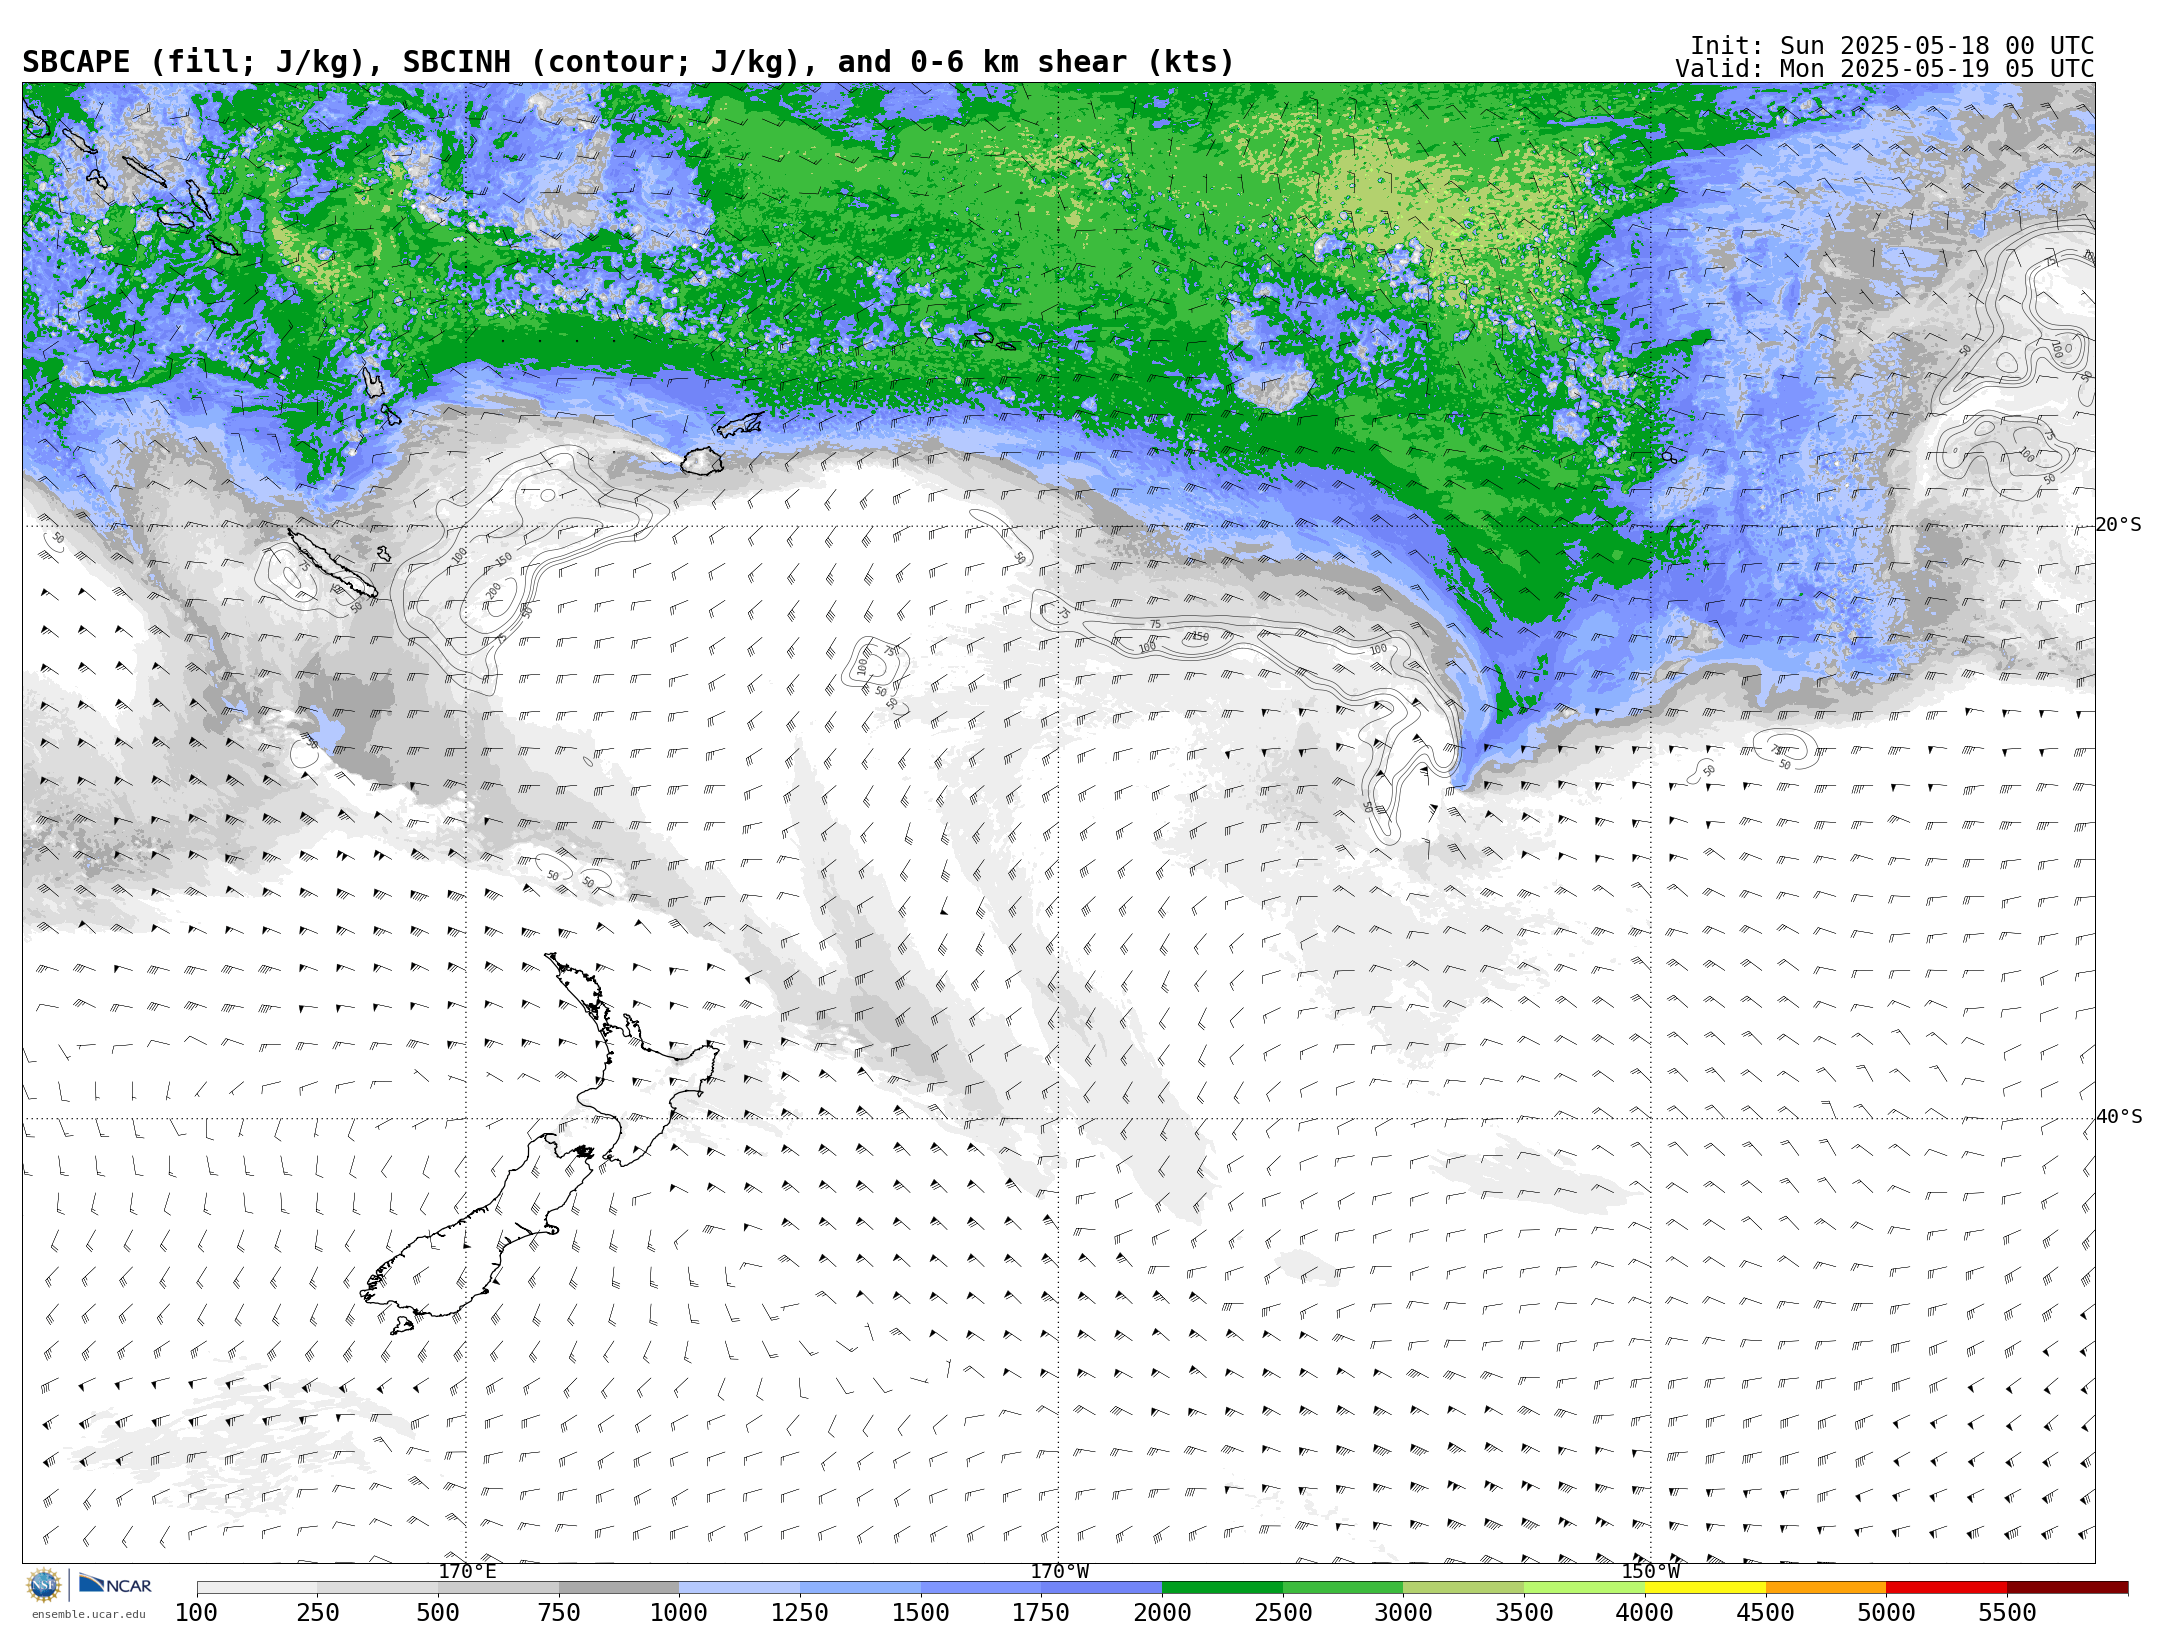Viewport: 2160px width, 1626px height.
Task: Select the medium green 2500–3000 color swatch
Action: pyautogui.click(x=1343, y=1587)
